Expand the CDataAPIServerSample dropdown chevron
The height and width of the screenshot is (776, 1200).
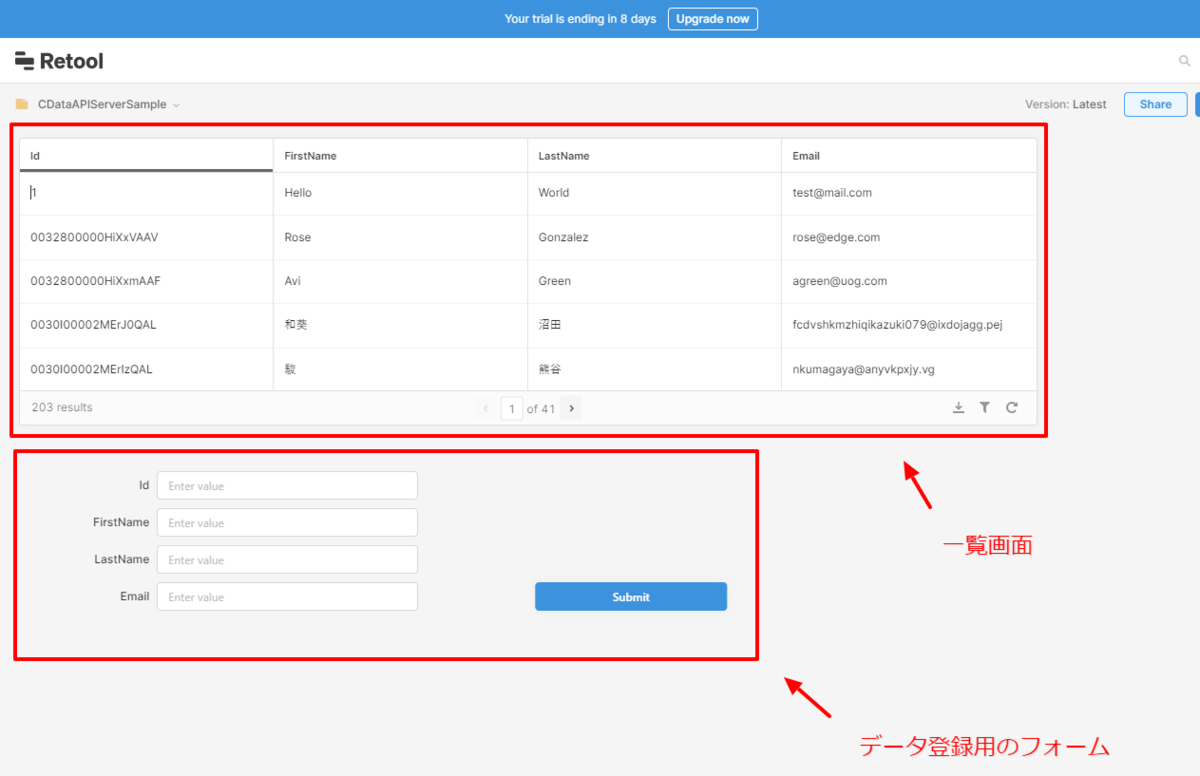[176, 105]
